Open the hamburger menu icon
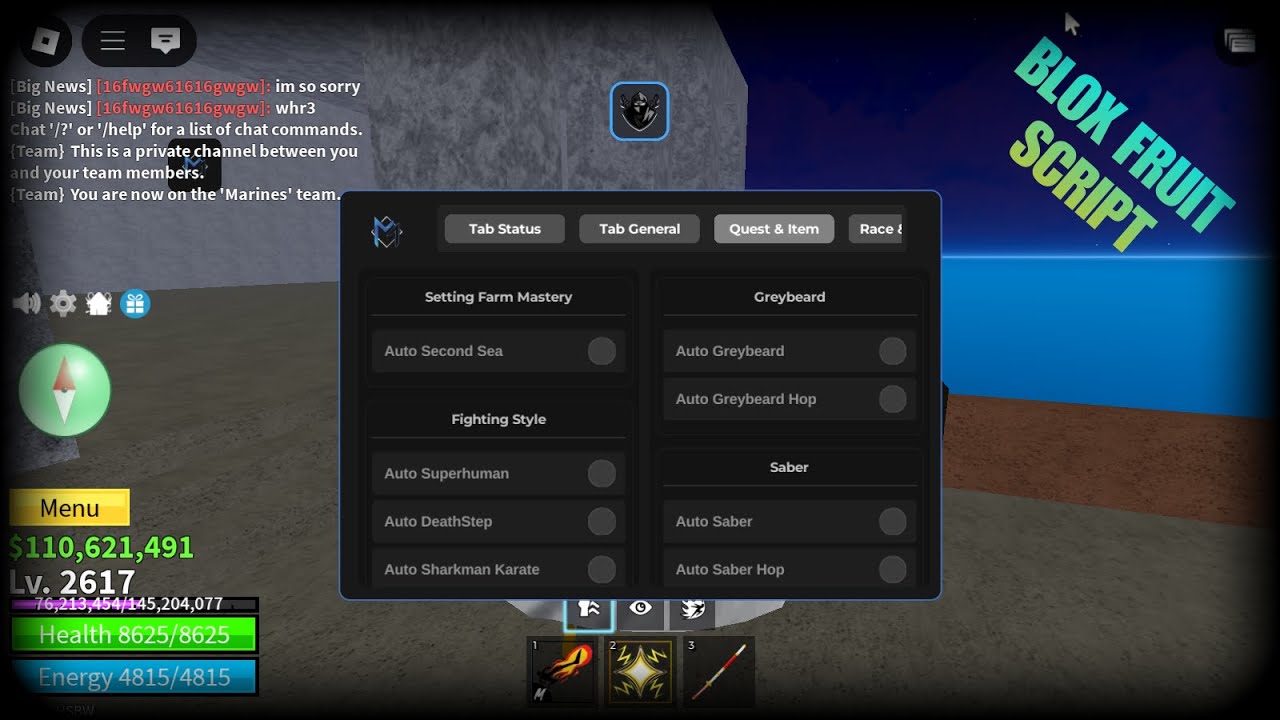The width and height of the screenshot is (1280, 720). tap(112, 40)
